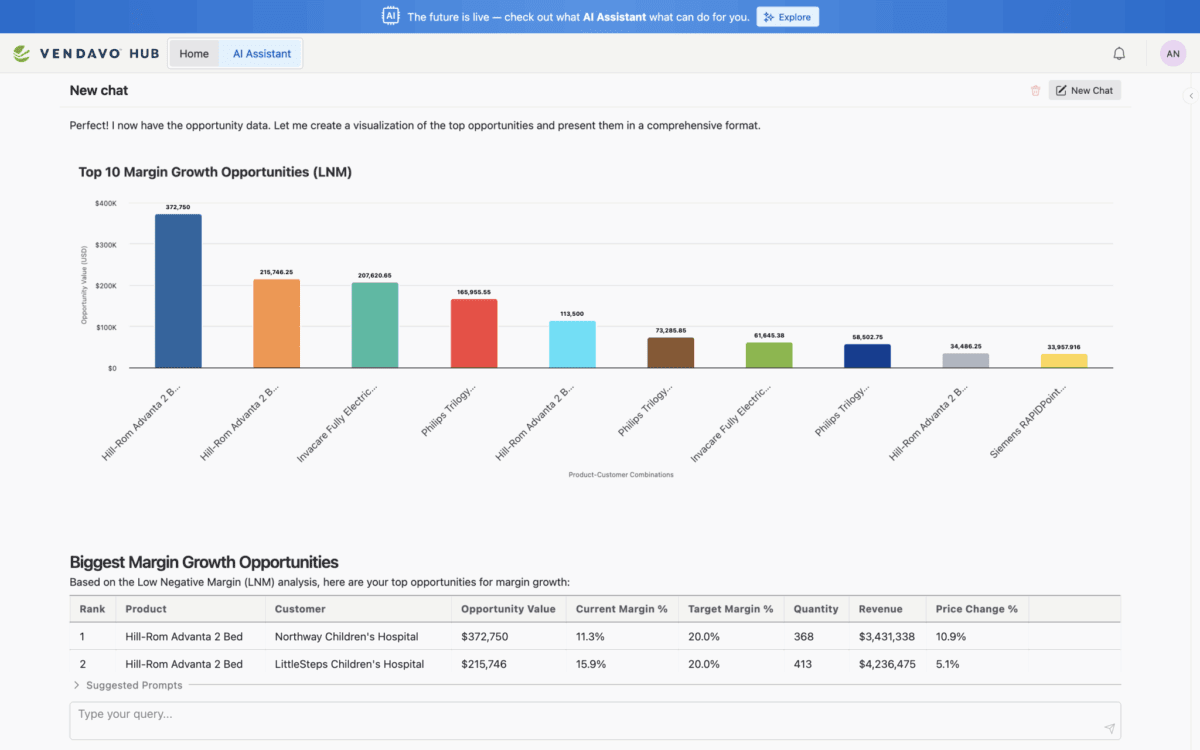The height and width of the screenshot is (750, 1200).
Task: Click the Explore button in banner
Action: point(787,17)
